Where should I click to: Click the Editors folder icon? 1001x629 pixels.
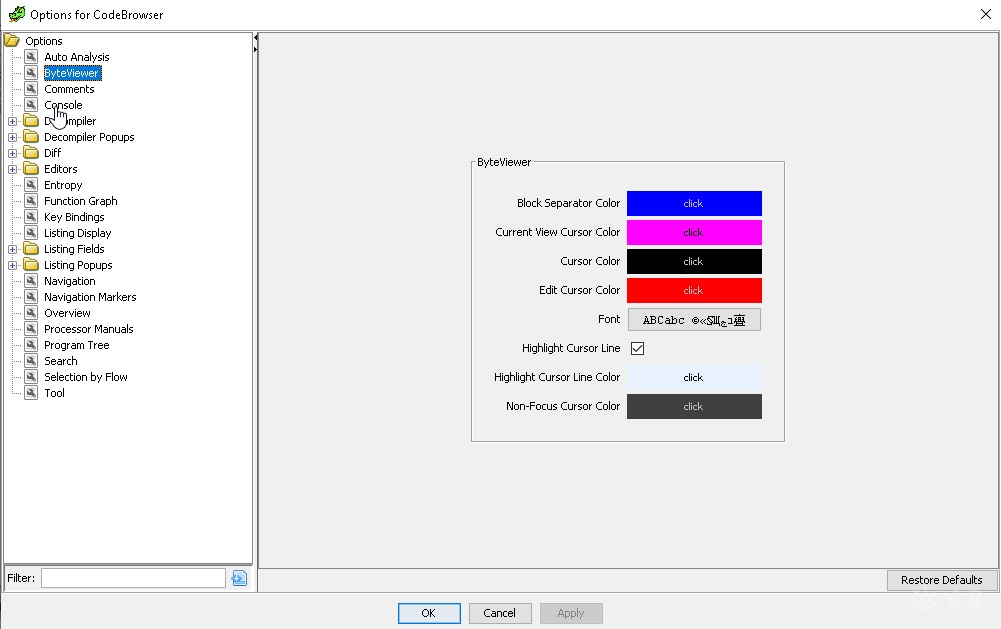point(31,169)
